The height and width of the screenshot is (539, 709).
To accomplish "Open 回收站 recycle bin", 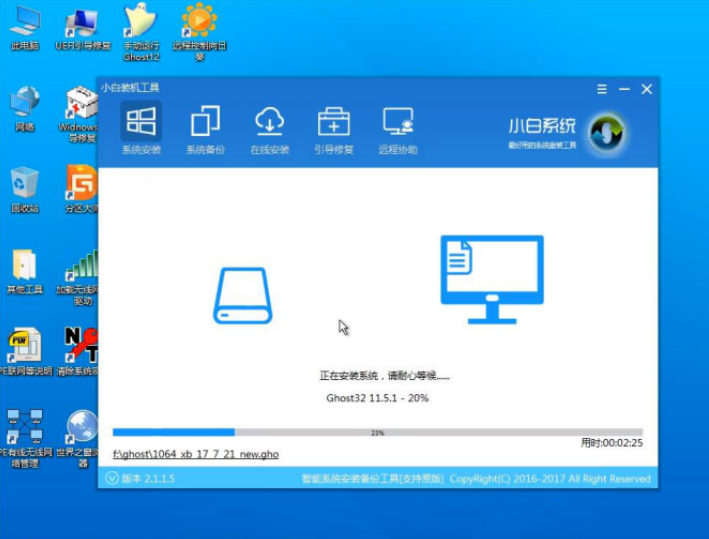I will 25,190.
